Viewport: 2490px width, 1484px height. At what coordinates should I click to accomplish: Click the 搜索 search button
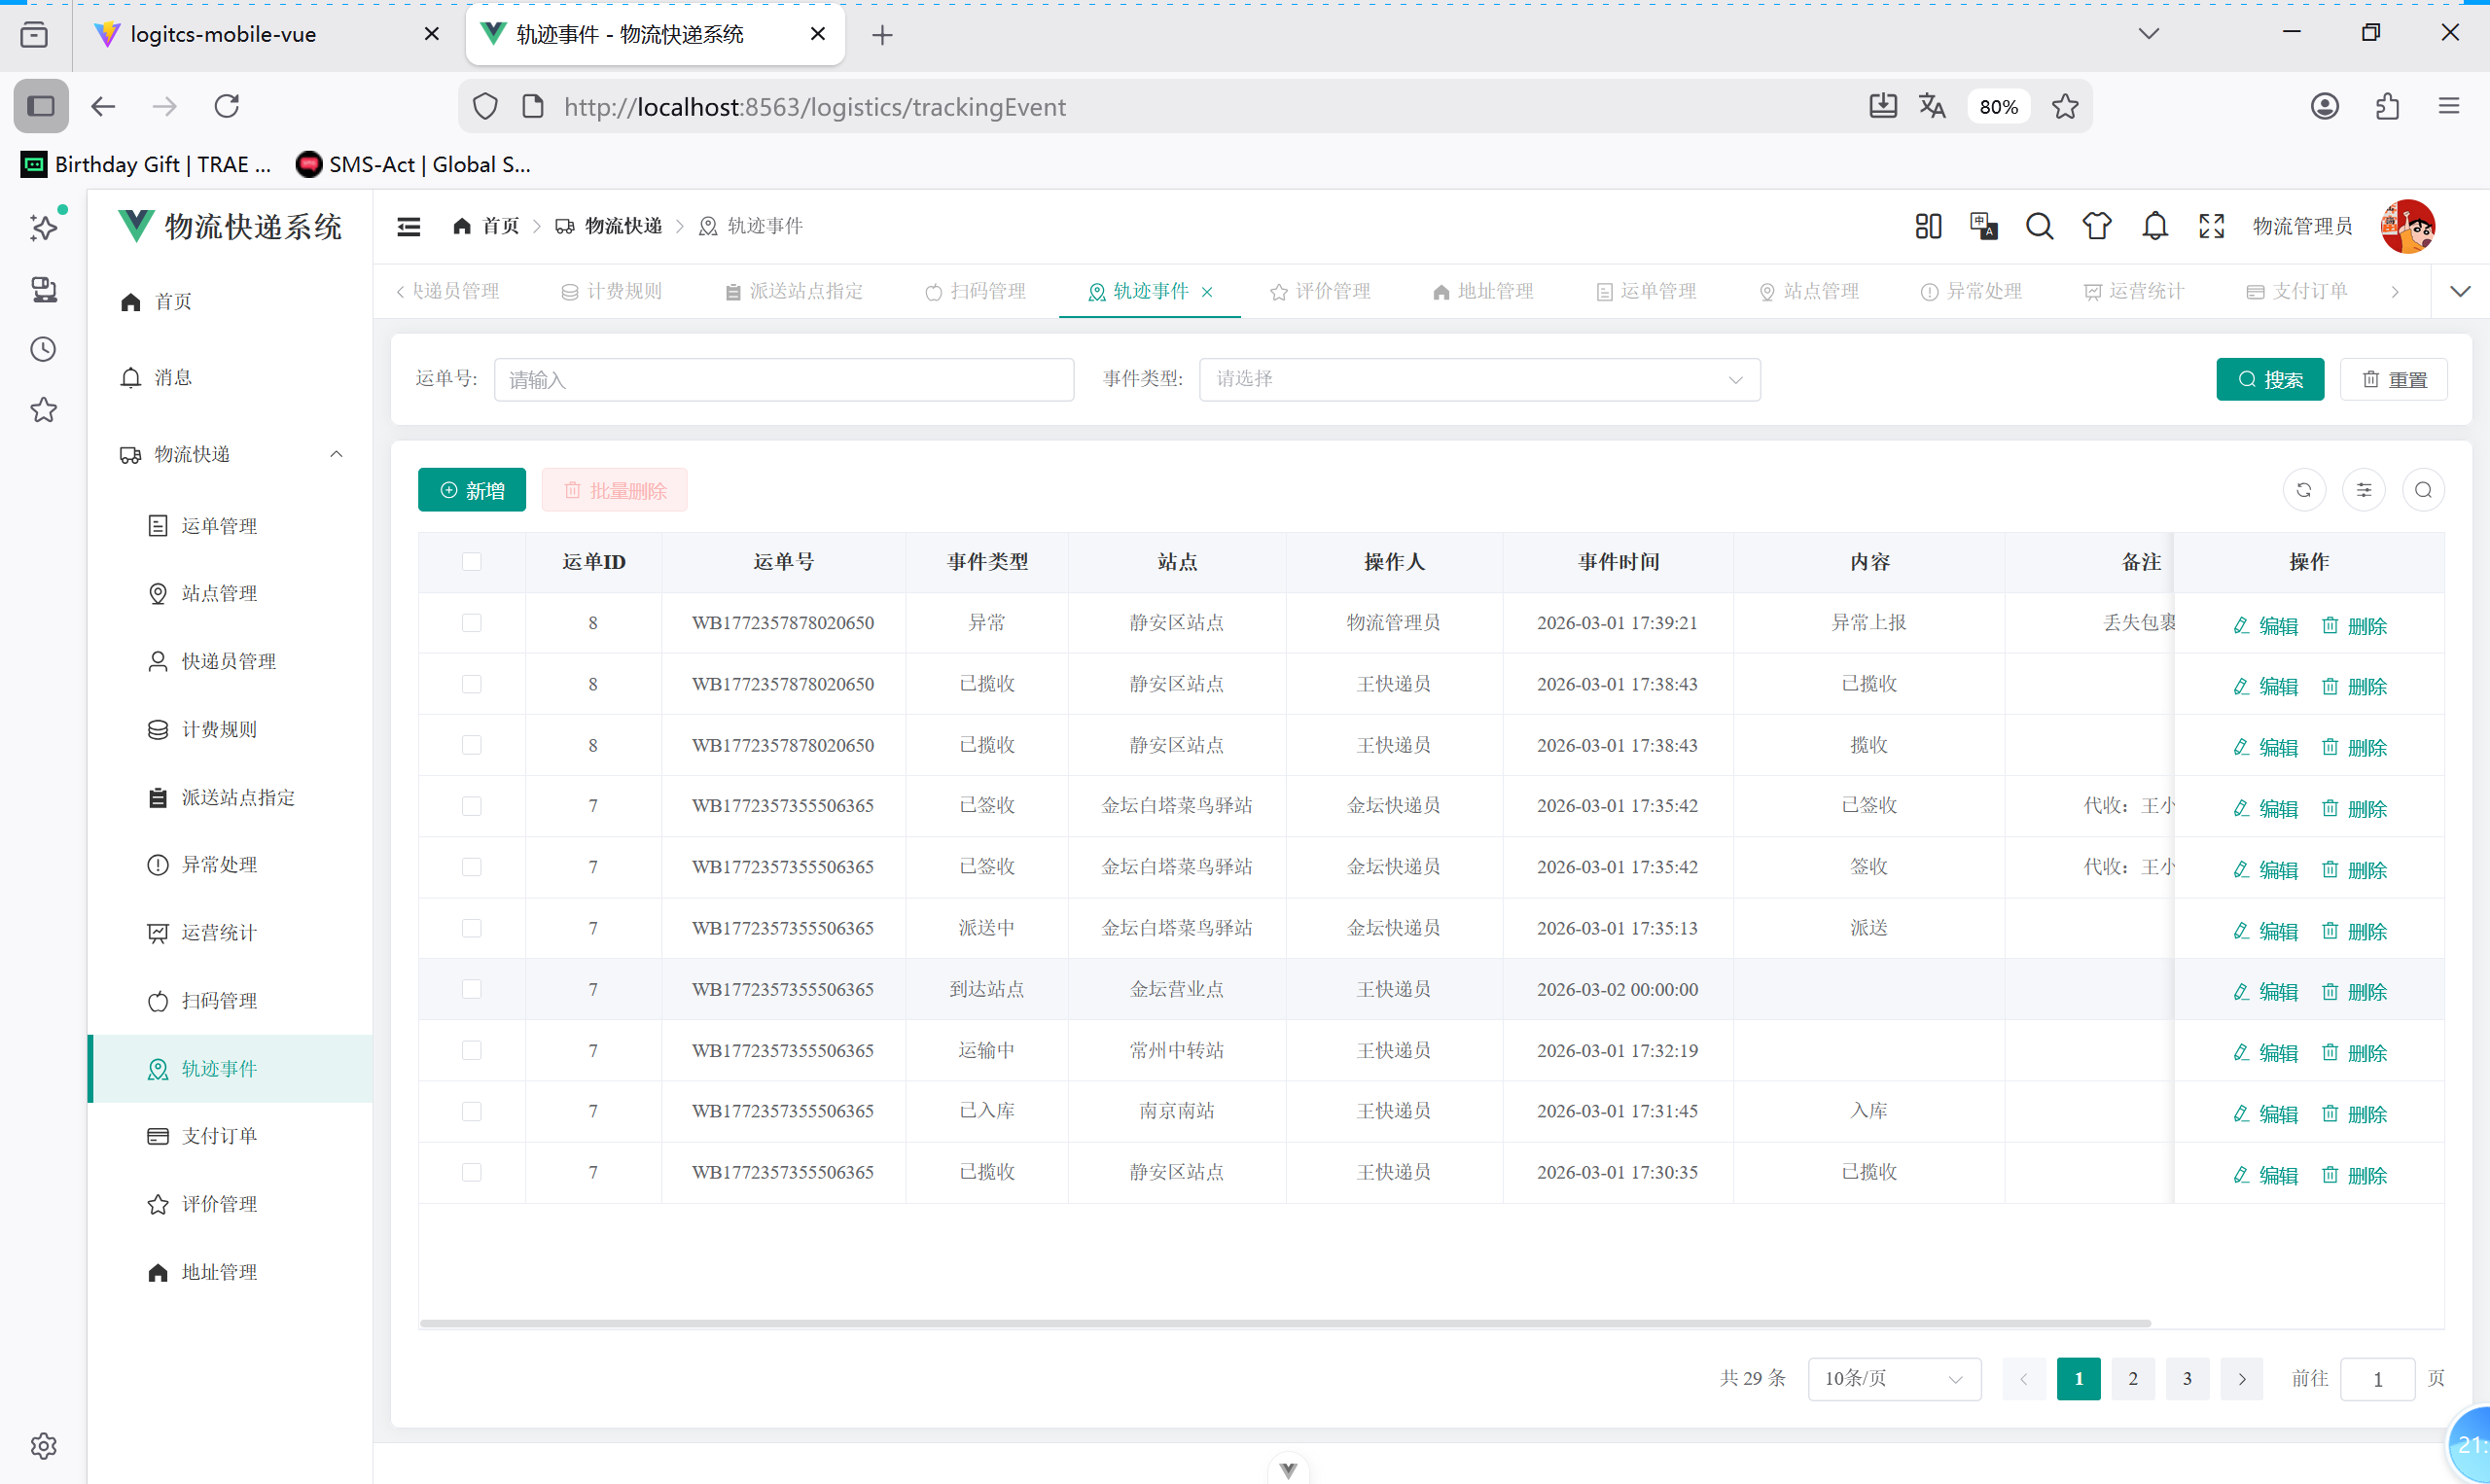click(x=2270, y=379)
